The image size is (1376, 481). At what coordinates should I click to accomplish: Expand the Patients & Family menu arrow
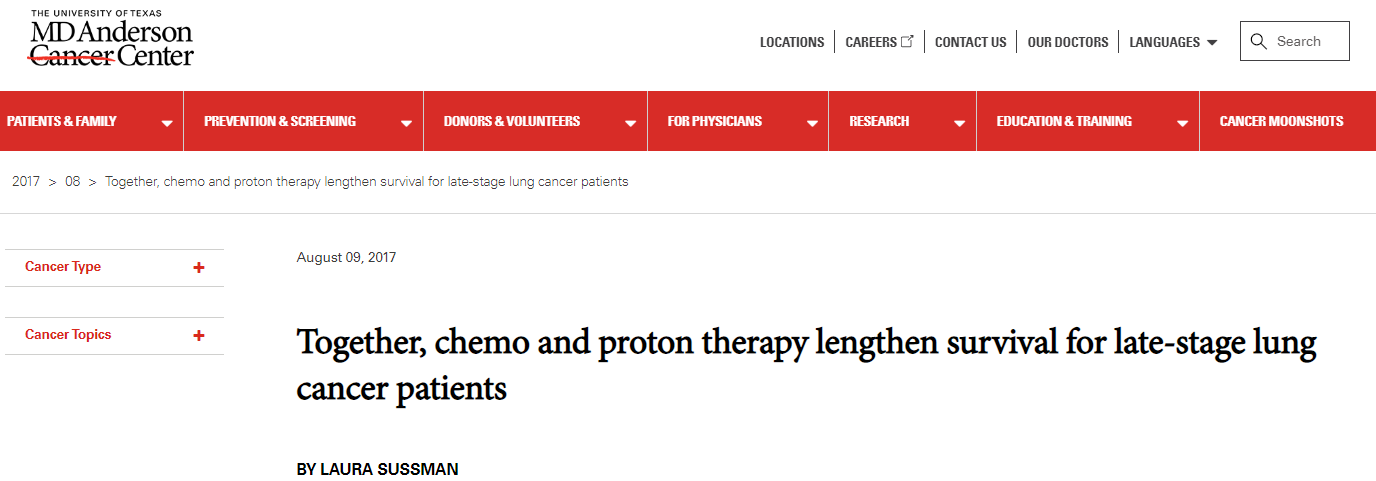(x=167, y=124)
